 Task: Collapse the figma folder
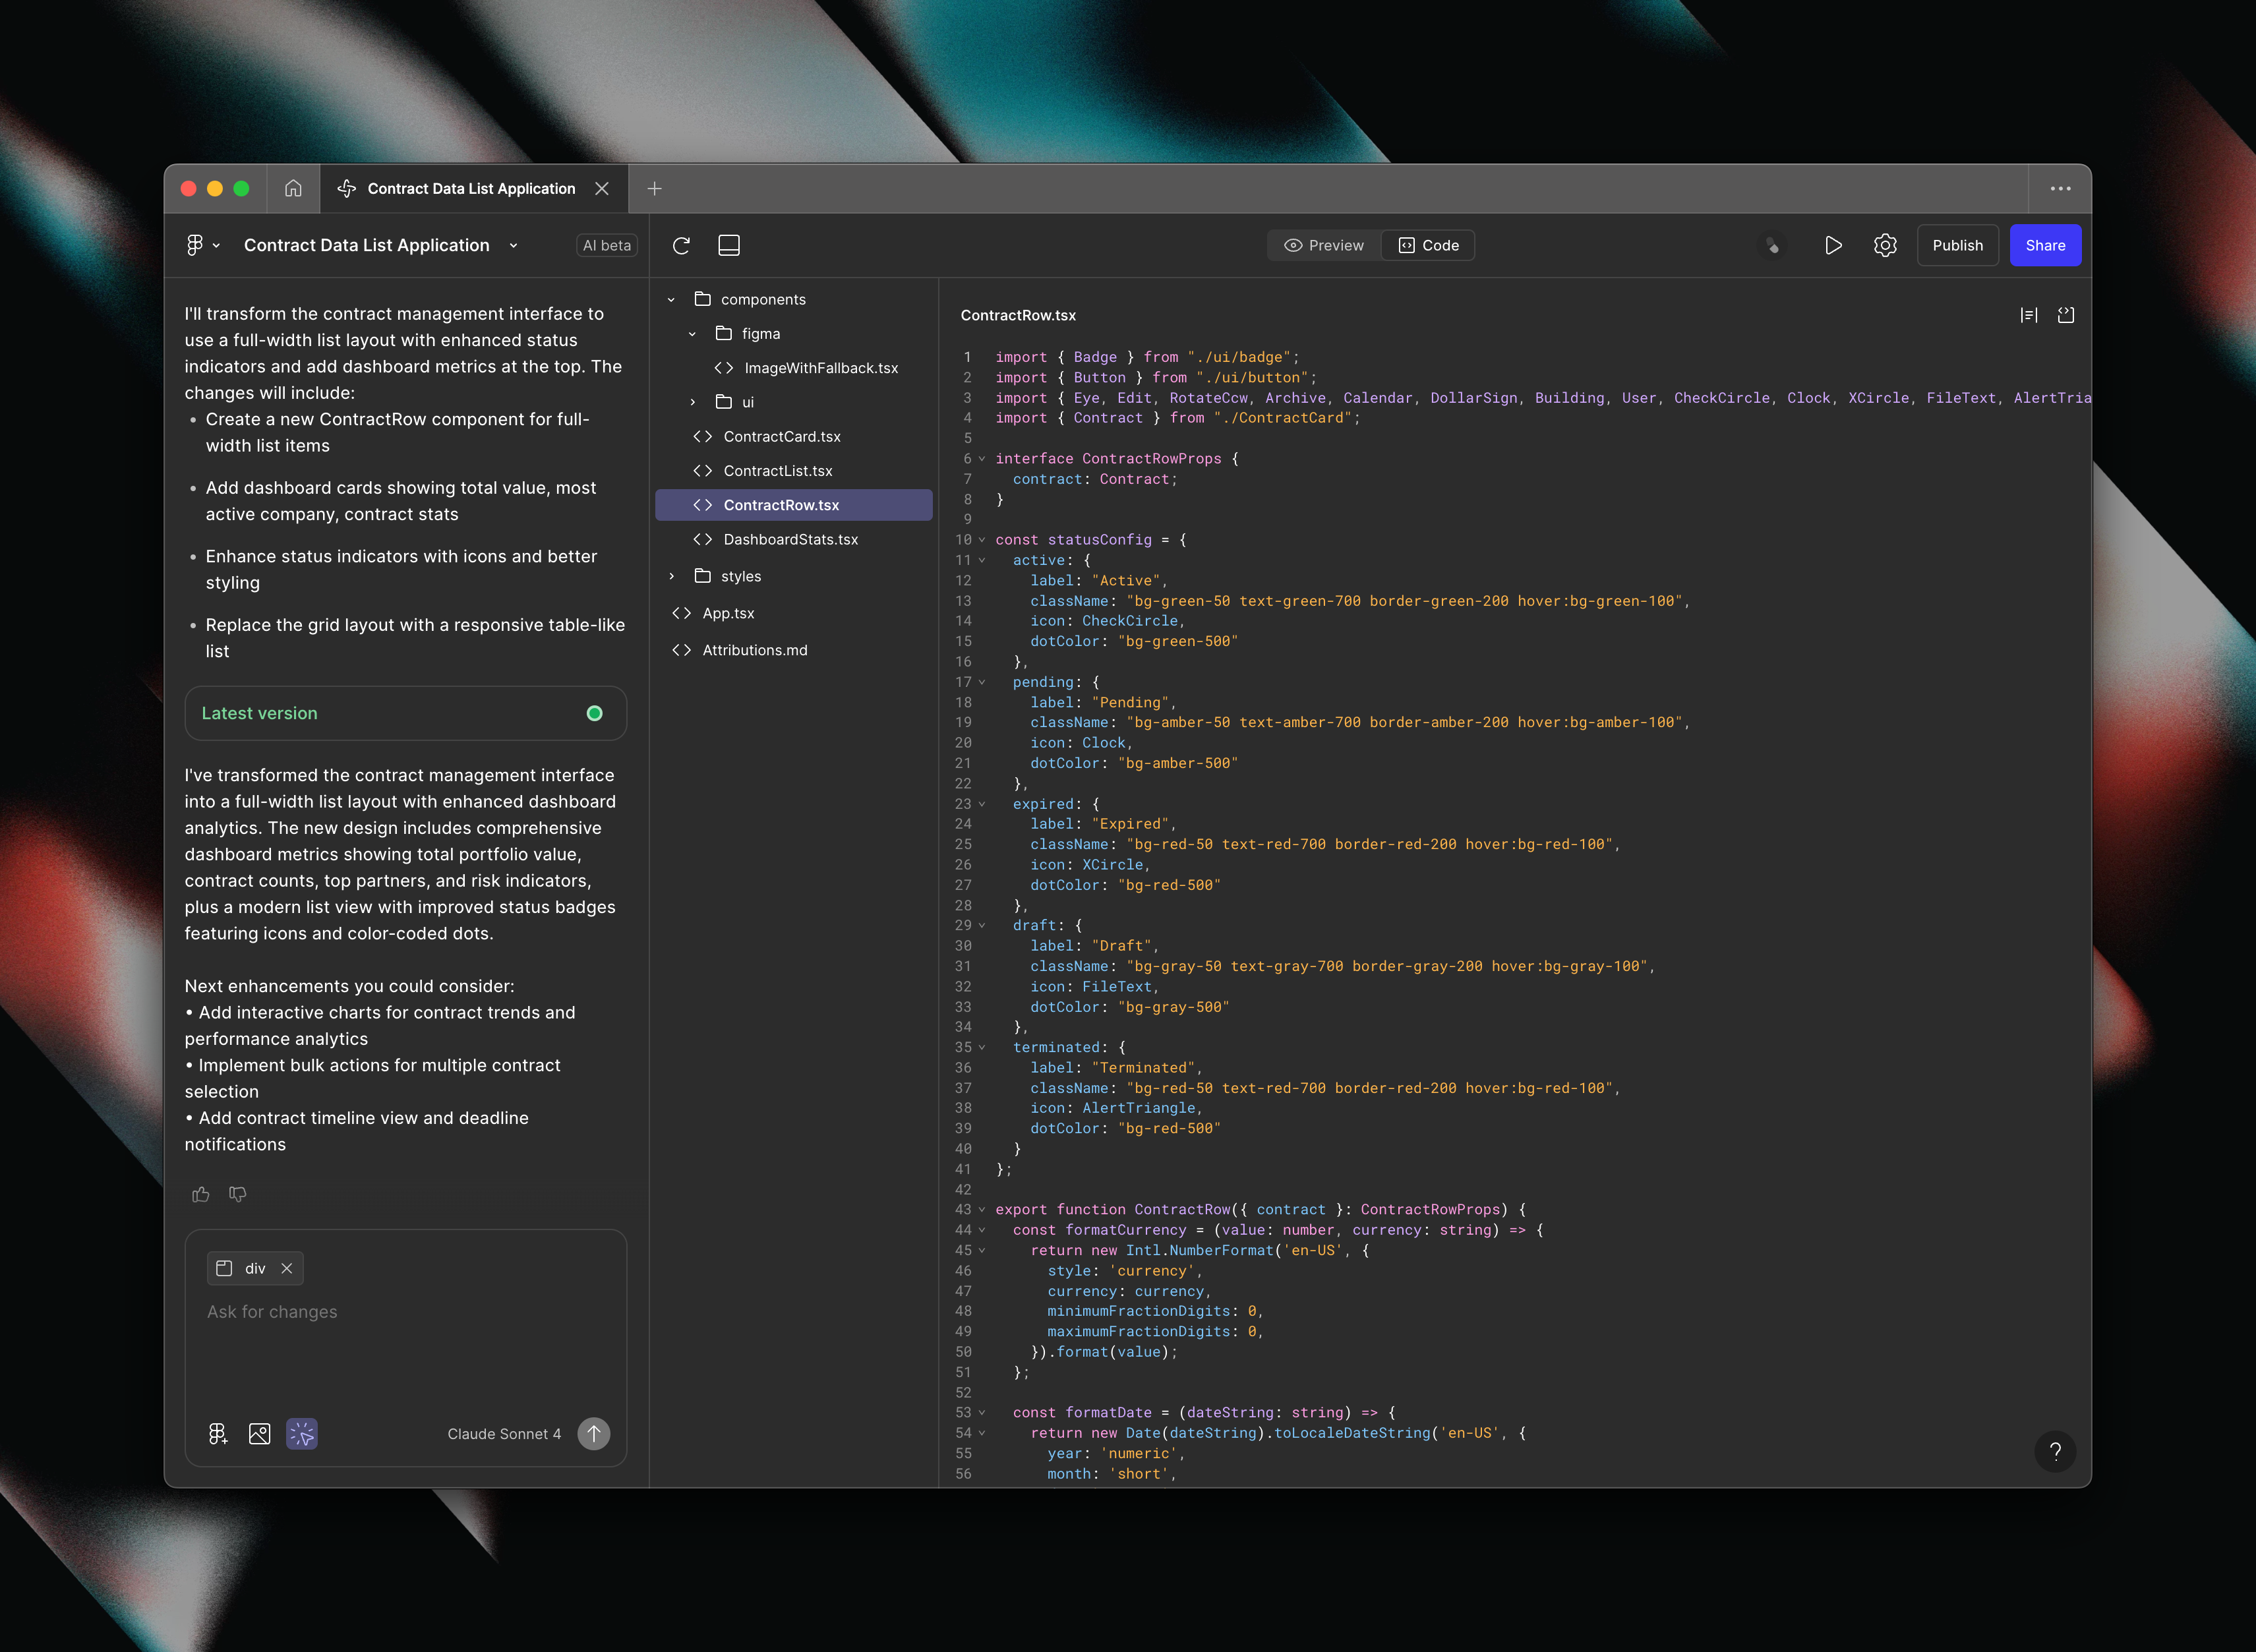tap(692, 333)
